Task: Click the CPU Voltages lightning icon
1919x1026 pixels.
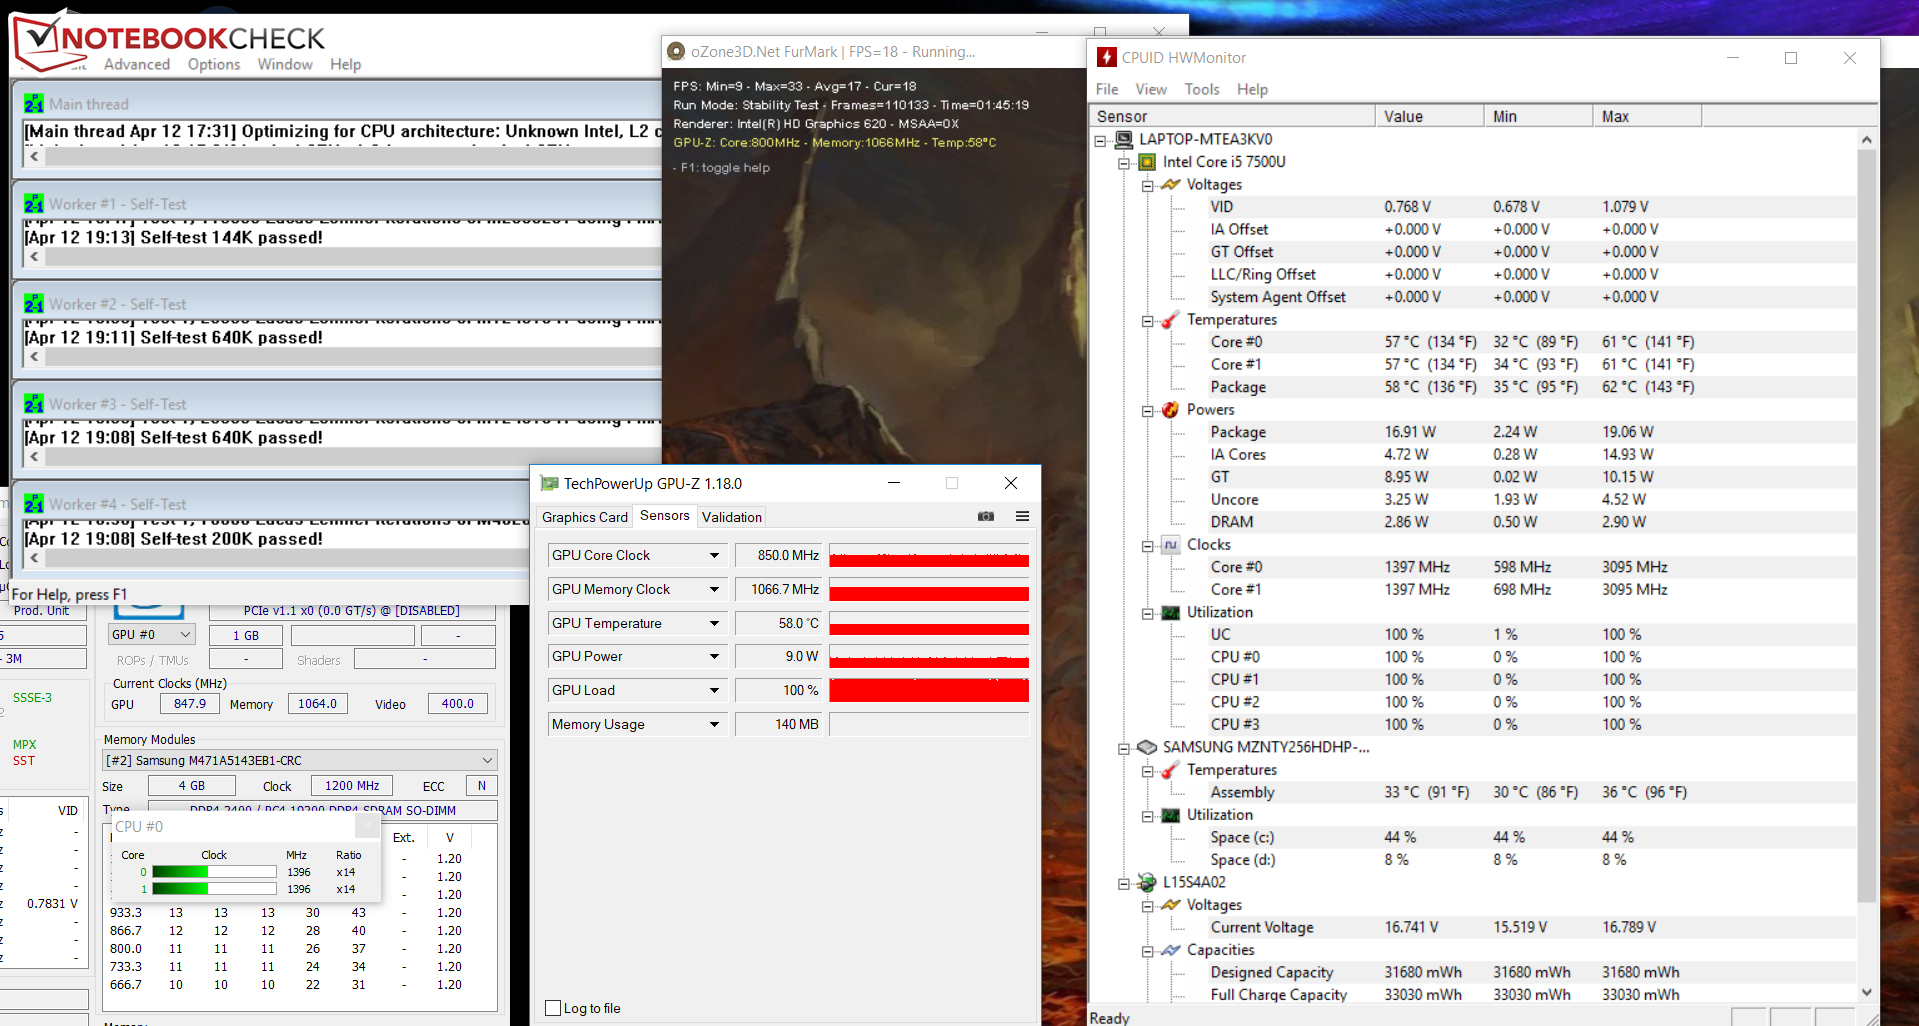Action: coord(1170,185)
